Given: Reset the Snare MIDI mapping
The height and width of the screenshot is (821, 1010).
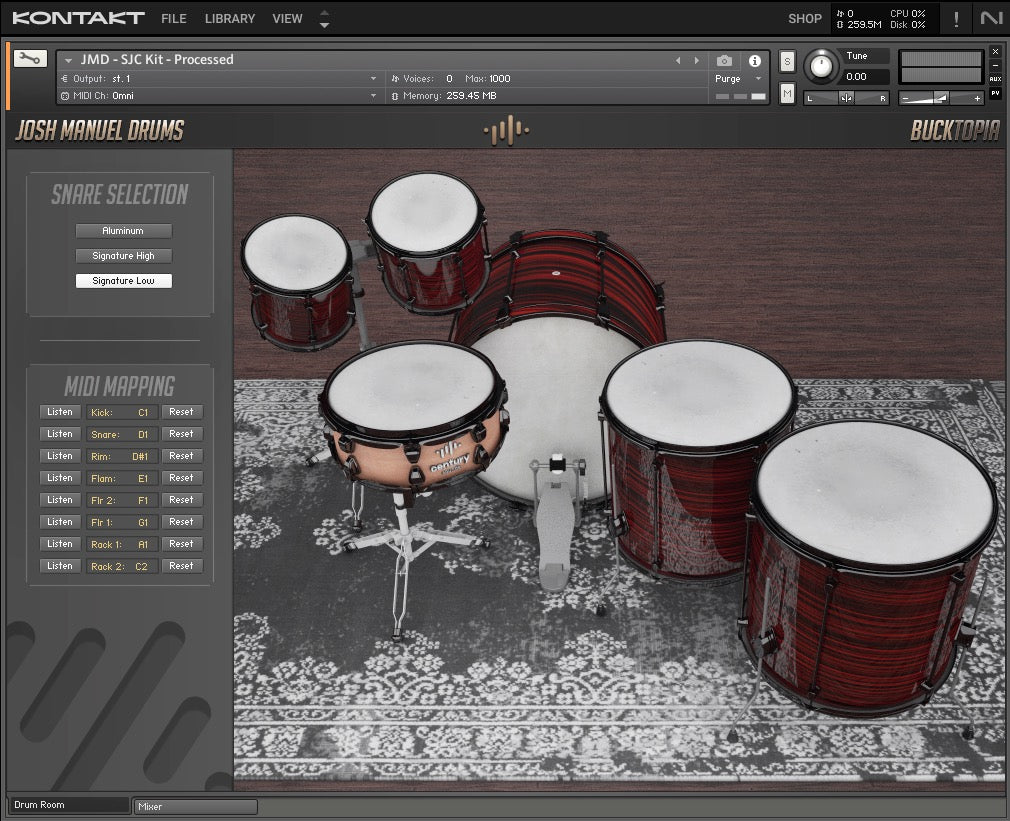Looking at the screenshot, I should 181,434.
